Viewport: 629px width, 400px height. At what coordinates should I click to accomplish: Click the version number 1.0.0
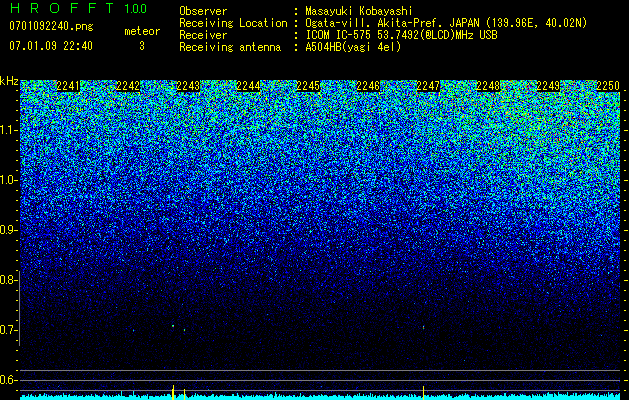(136, 8)
